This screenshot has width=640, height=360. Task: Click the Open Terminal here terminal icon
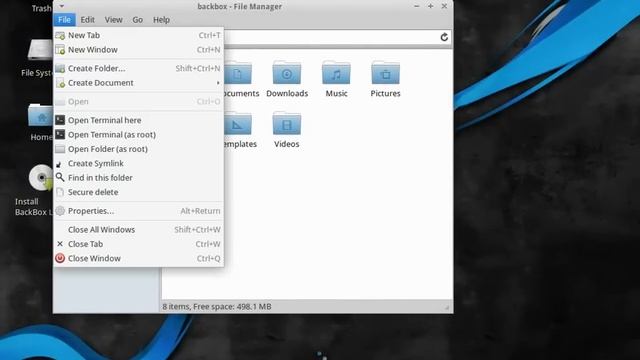60,120
